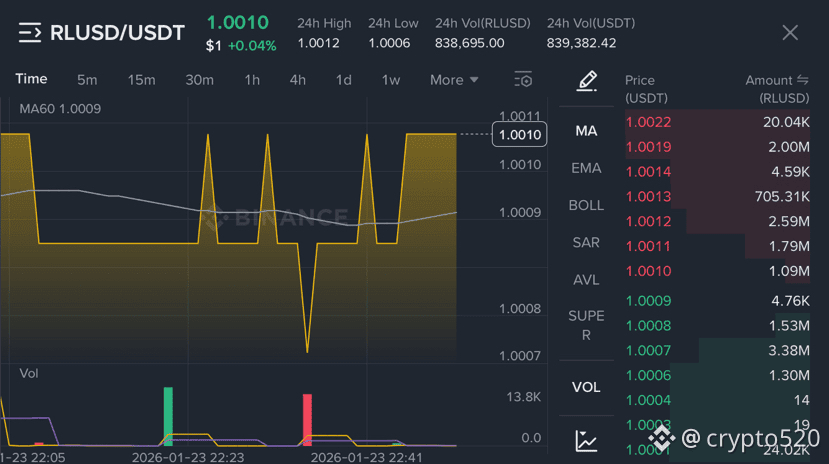Viewport: 829px width, 464px height.
Task: Open chart settings icon beside More
Action: click(523, 80)
